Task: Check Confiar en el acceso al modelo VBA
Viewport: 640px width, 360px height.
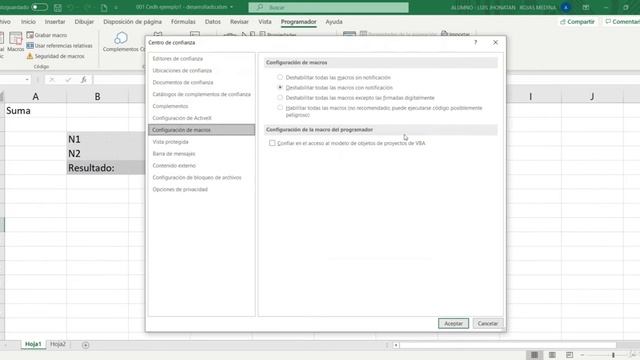Action: pos(272,143)
